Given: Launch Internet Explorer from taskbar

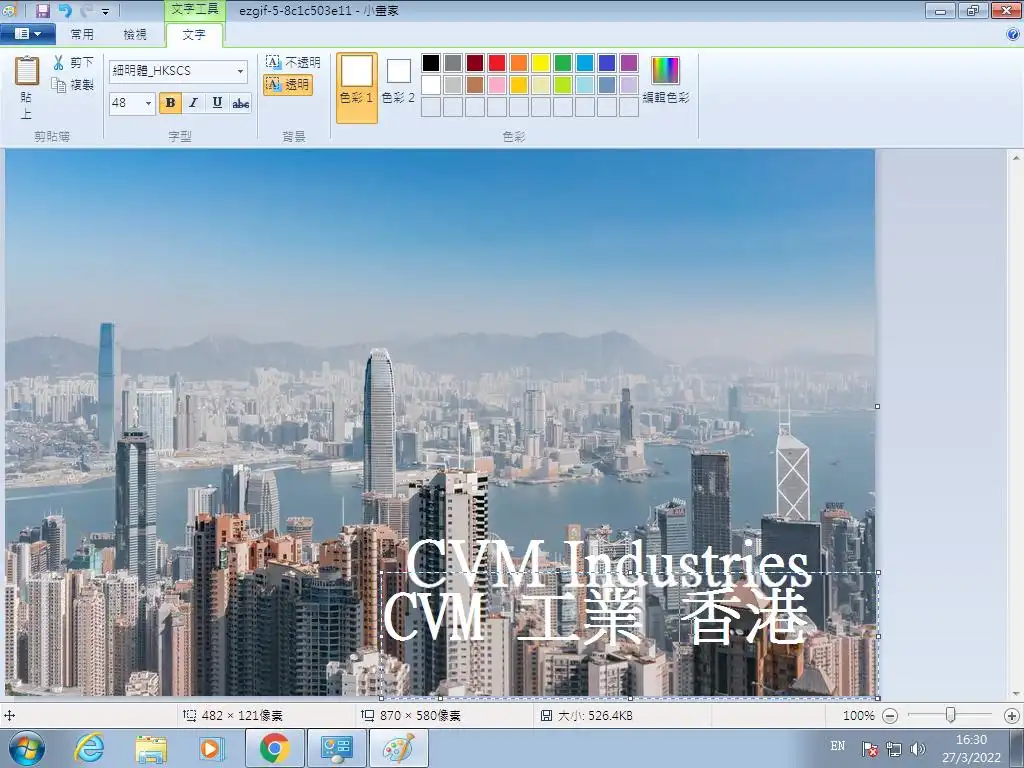Looking at the screenshot, I should click(x=89, y=748).
